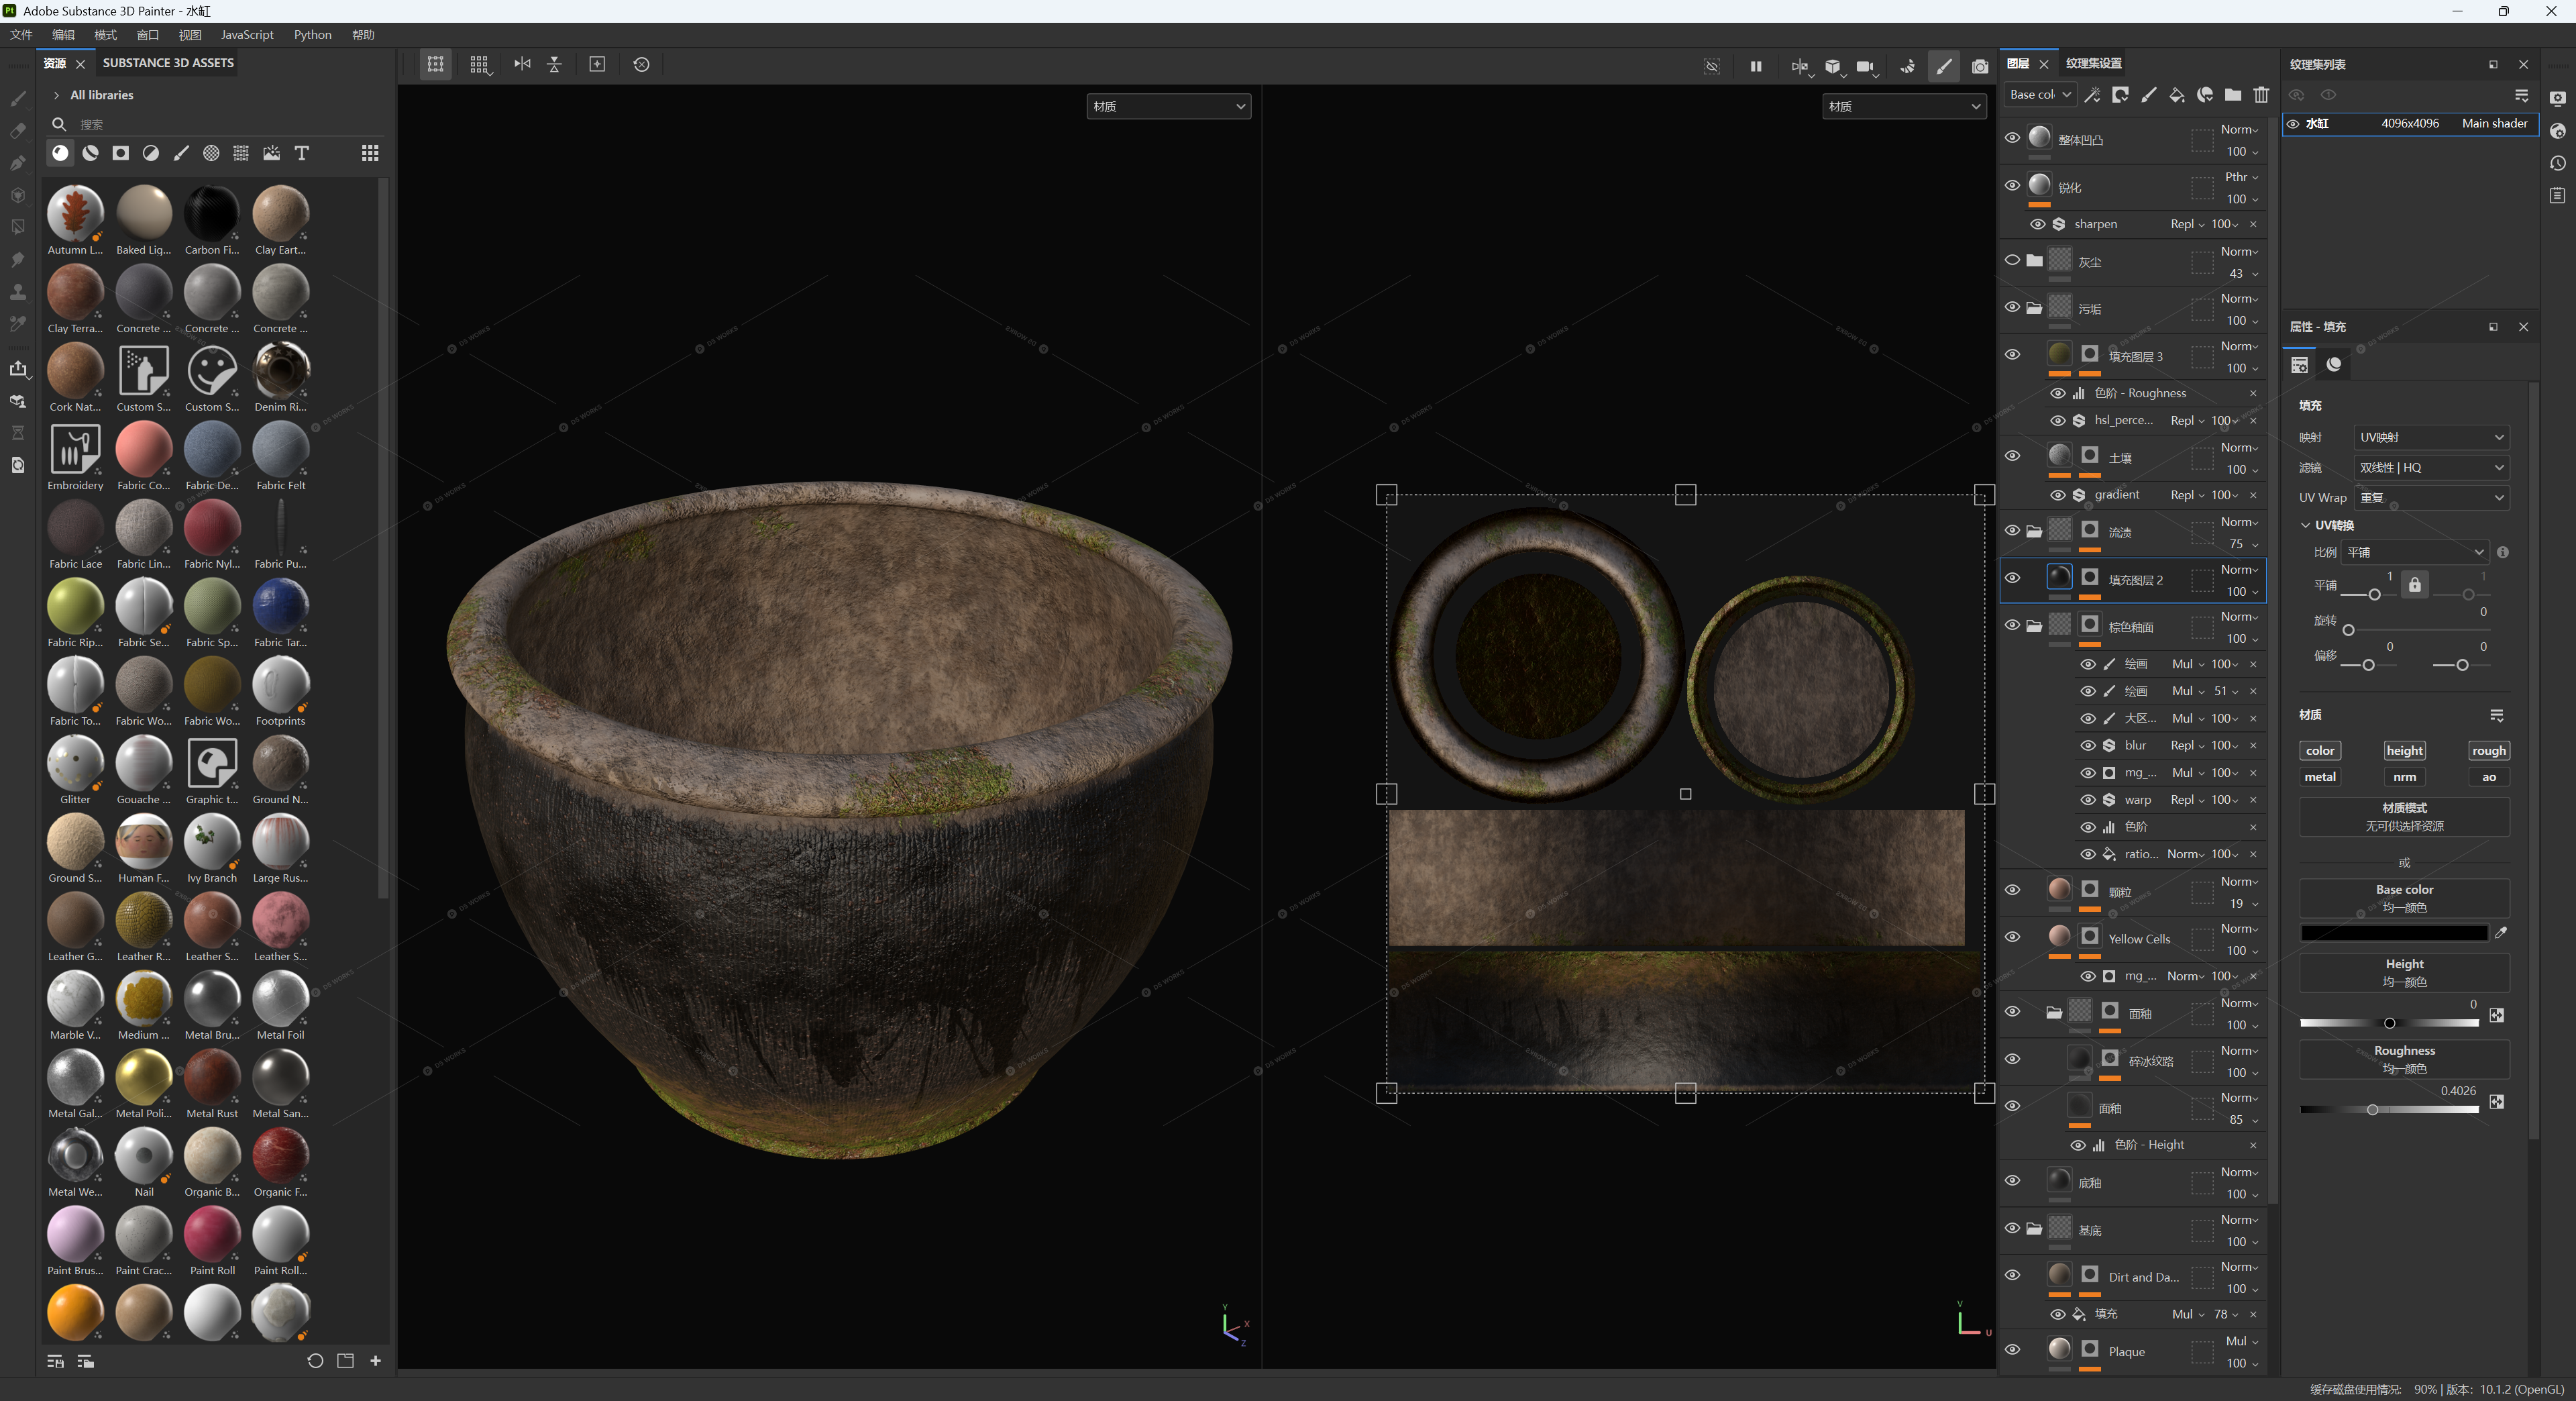Screen dimensions: 2576x1401
Task: Click the history reset icon in top toolbar
Action: tap(641, 64)
